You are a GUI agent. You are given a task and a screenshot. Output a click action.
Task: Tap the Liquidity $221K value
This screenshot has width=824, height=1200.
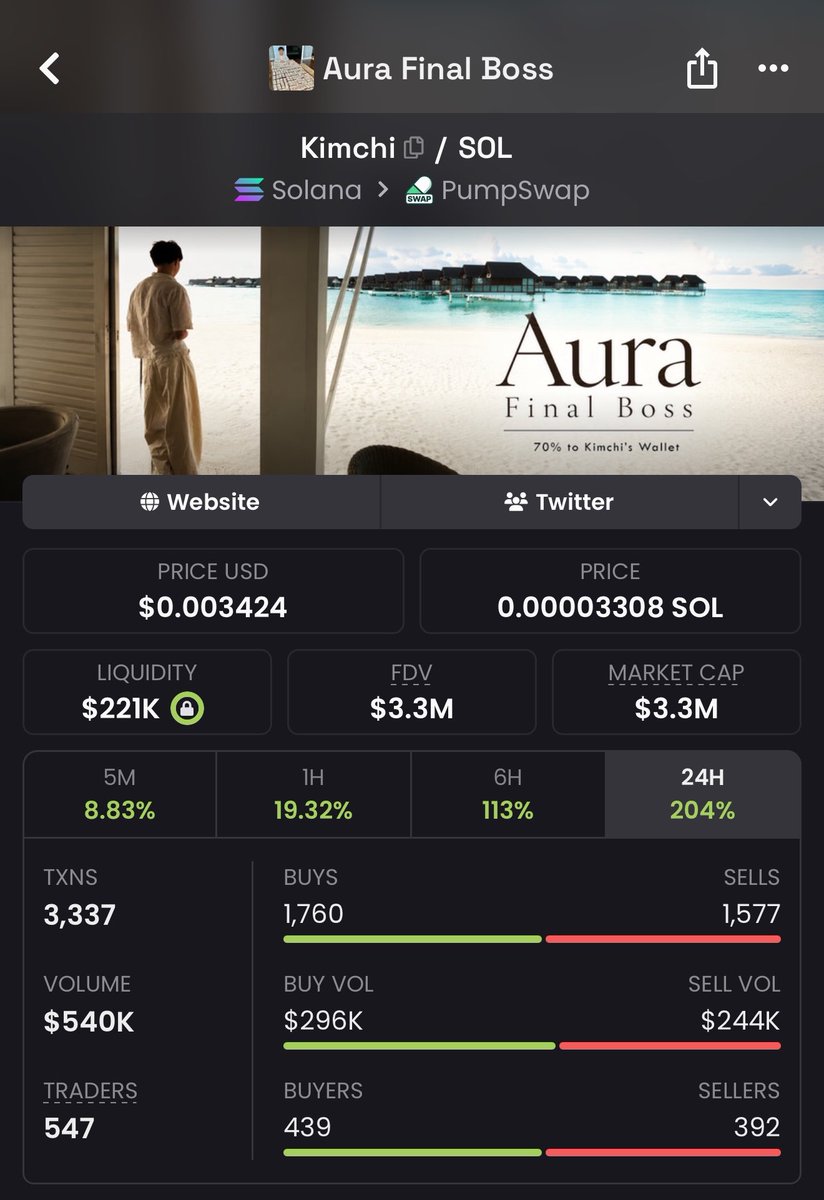tap(121, 709)
